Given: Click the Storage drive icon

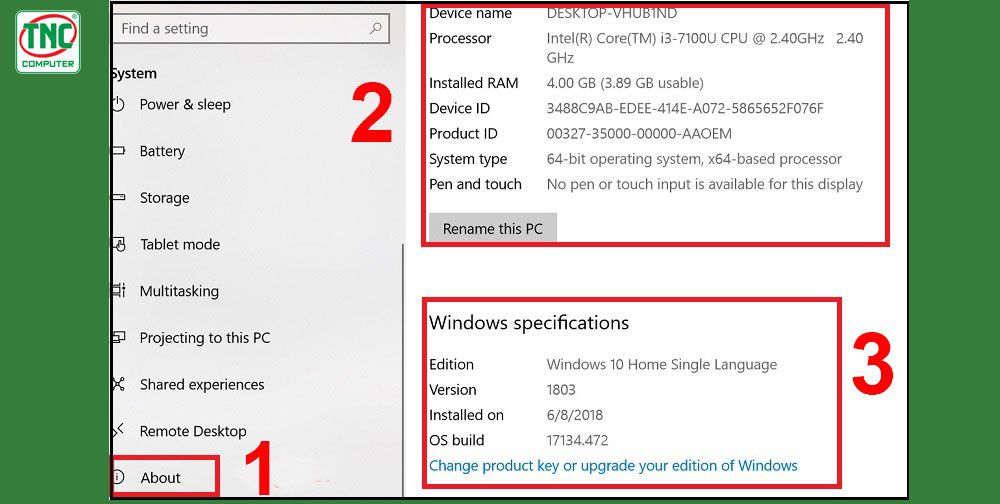Looking at the screenshot, I should (119, 197).
